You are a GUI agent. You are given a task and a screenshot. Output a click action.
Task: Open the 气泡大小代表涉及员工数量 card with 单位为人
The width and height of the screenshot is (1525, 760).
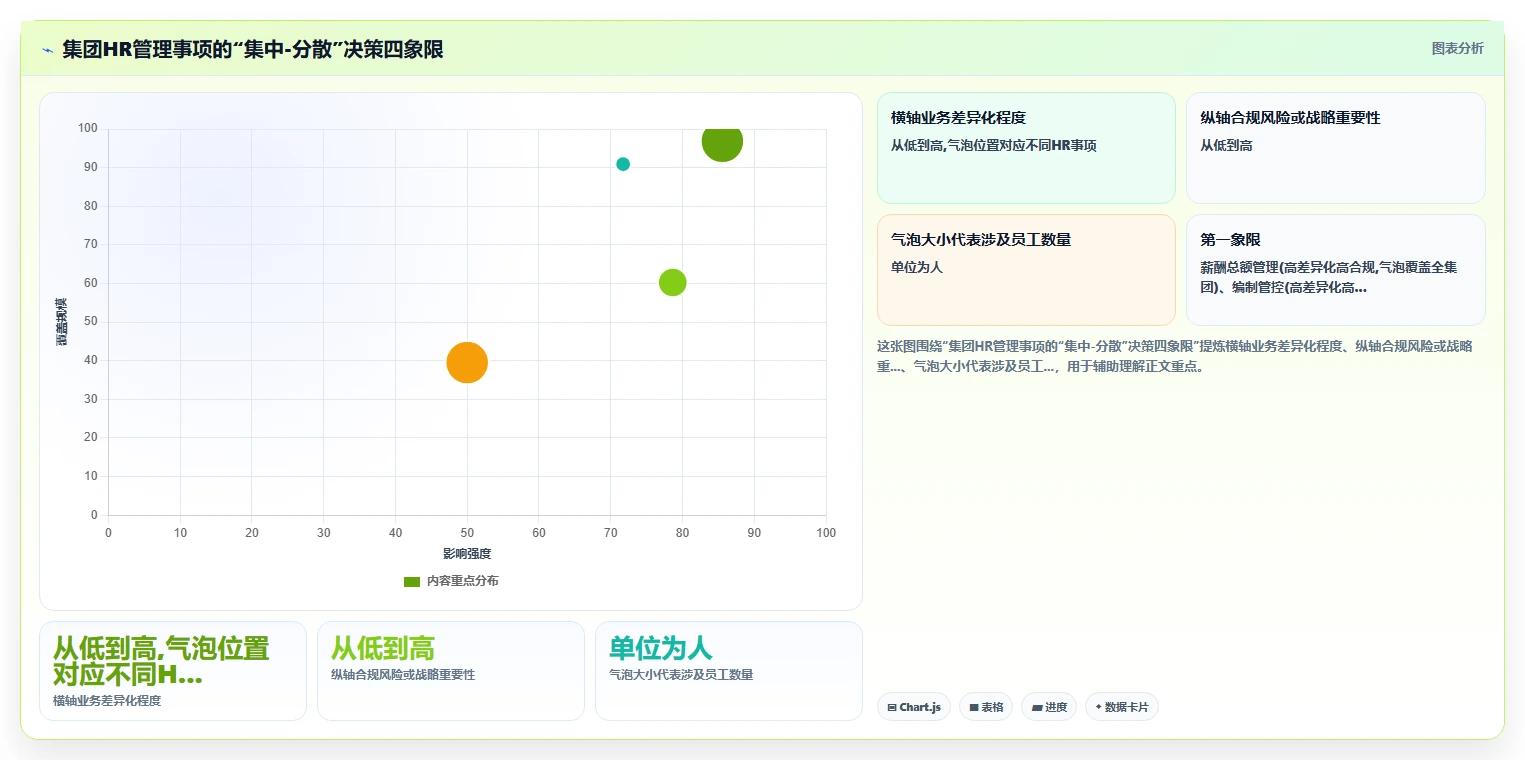click(1026, 270)
